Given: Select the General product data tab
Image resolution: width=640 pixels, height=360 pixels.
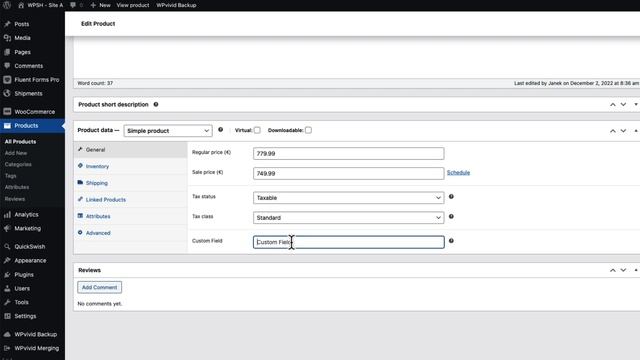Looking at the screenshot, I should click(131, 150).
